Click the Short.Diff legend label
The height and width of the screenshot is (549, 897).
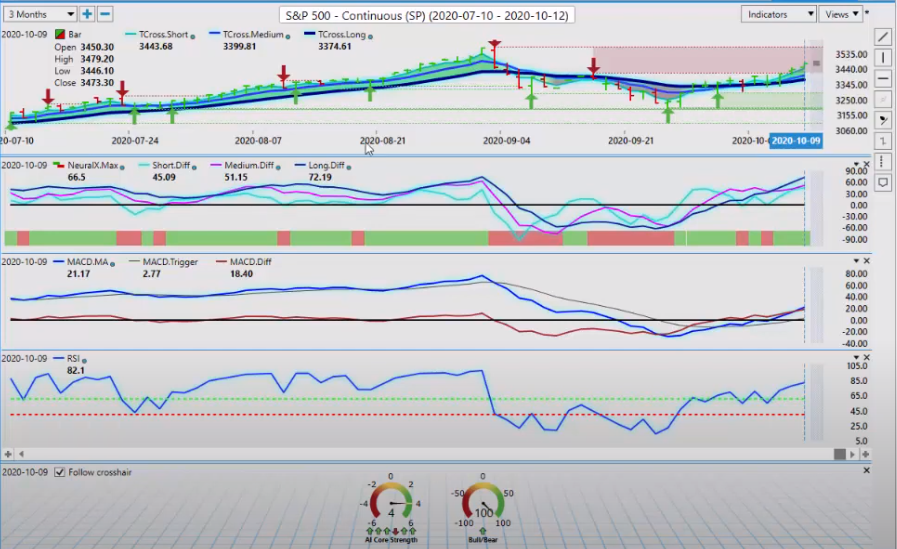coord(171,165)
